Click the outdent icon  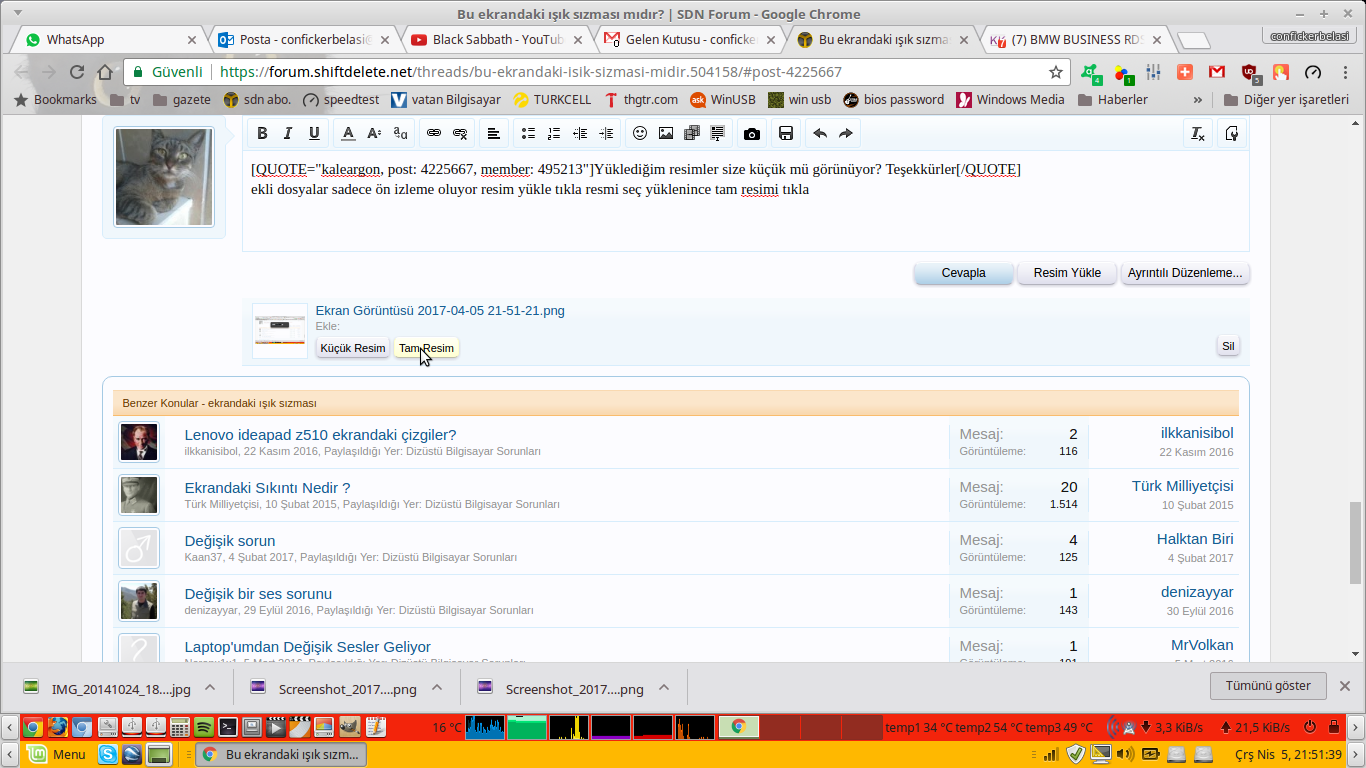point(580,133)
